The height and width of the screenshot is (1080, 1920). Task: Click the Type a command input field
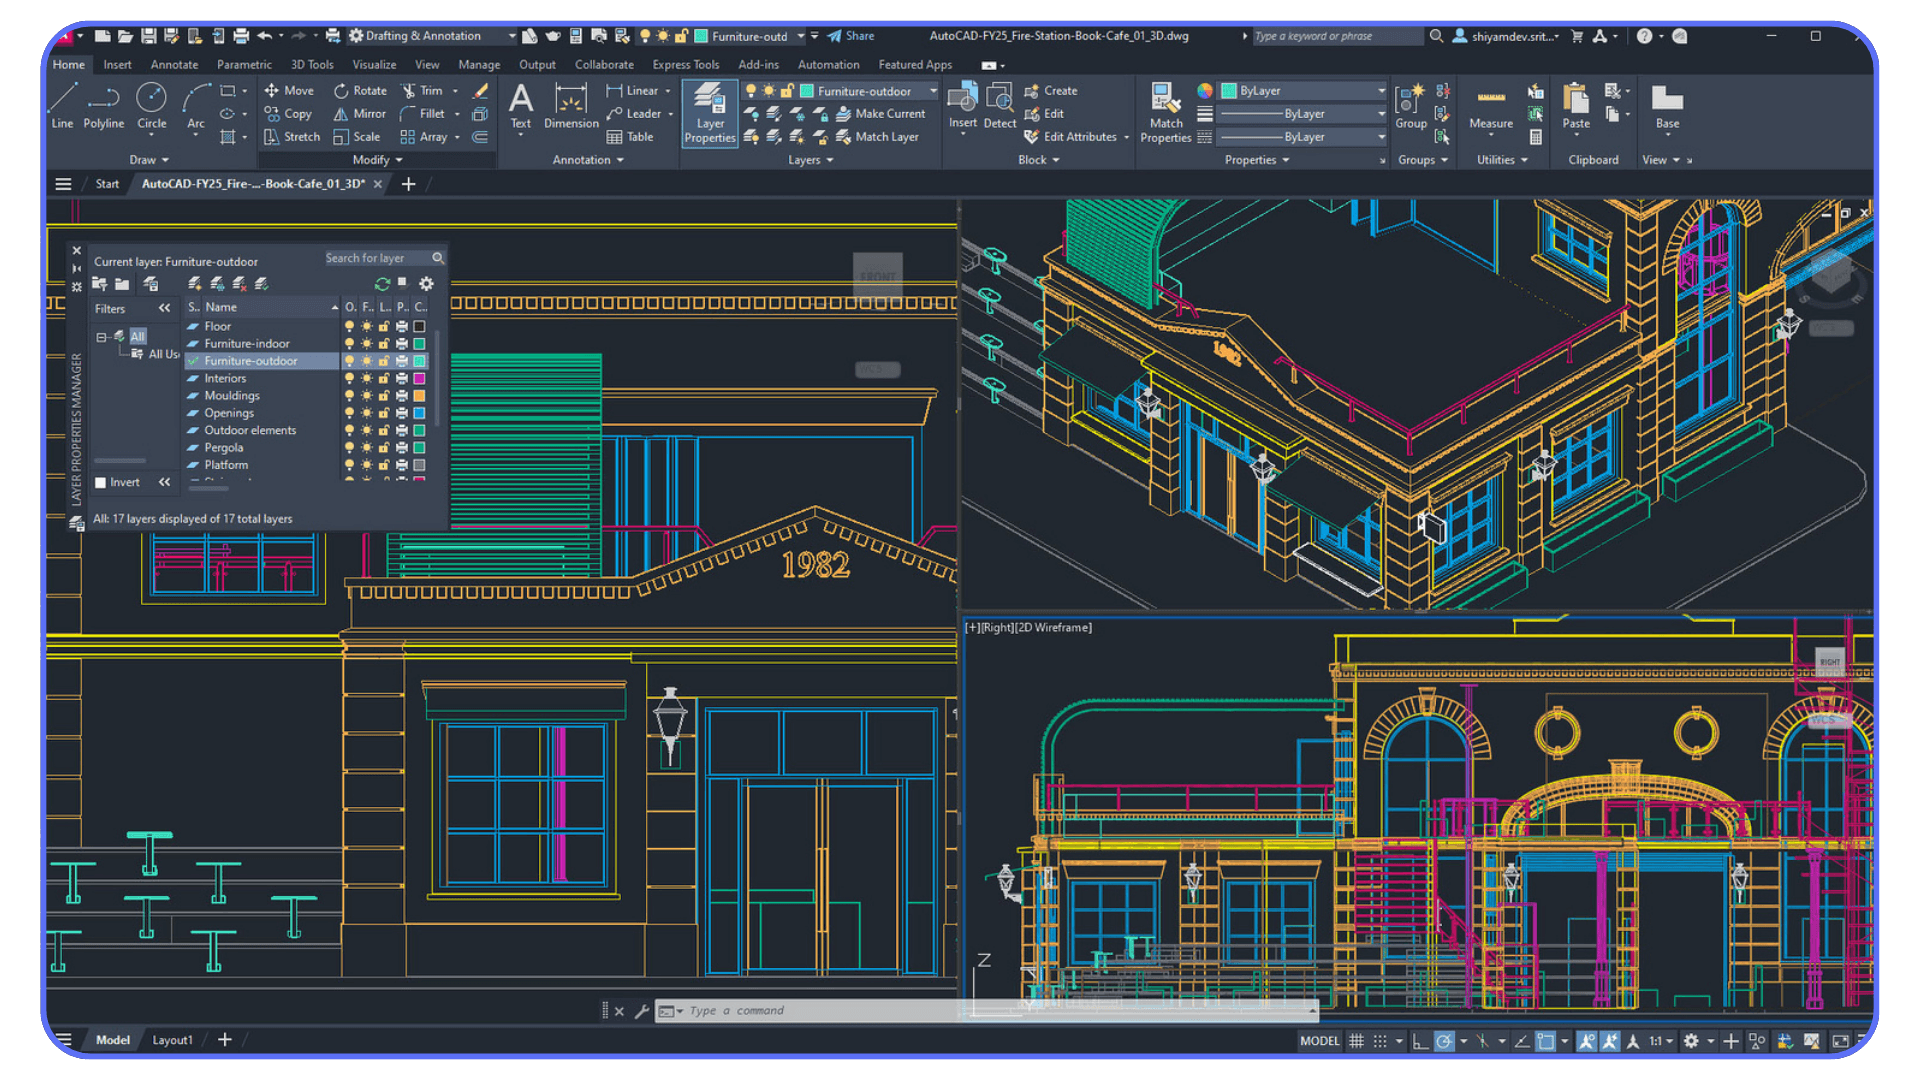coord(800,1010)
